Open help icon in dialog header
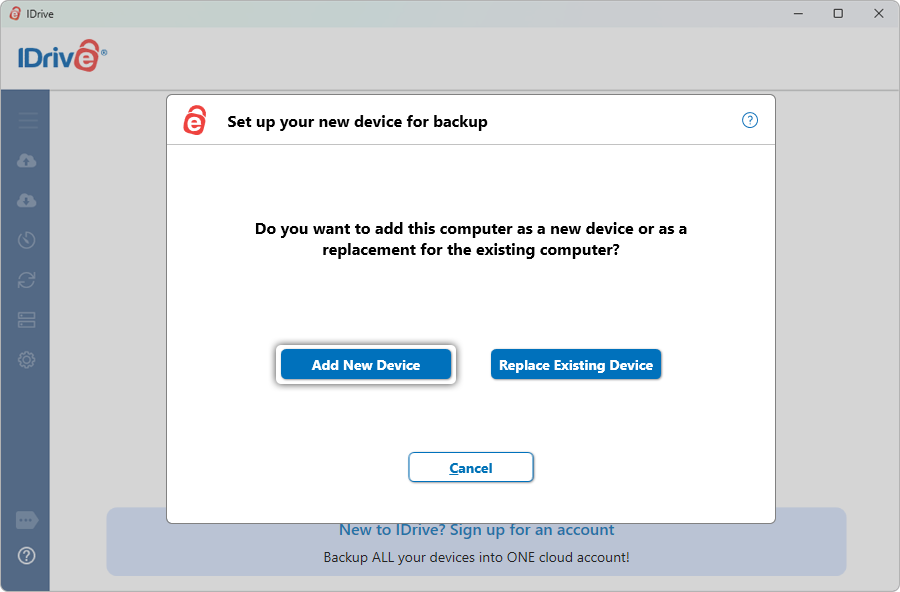This screenshot has height=592, width=900. pyautogui.click(x=750, y=120)
